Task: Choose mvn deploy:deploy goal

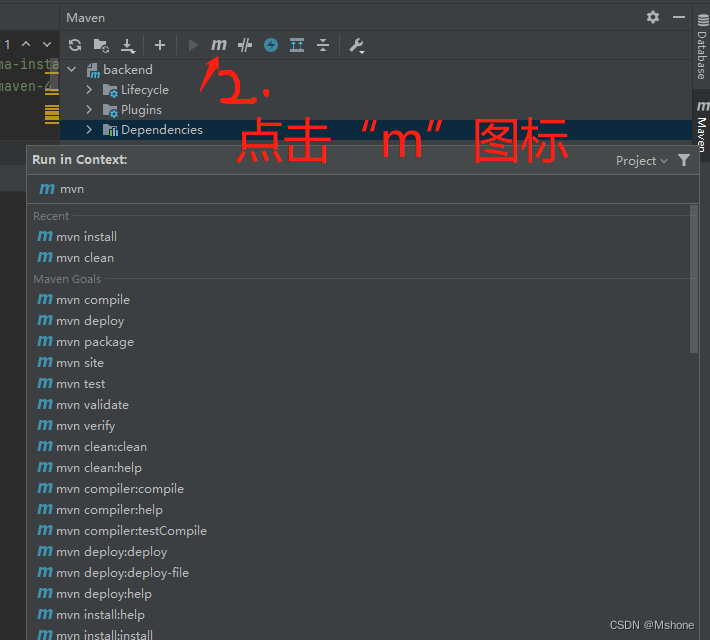Action: tap(102, 552)
